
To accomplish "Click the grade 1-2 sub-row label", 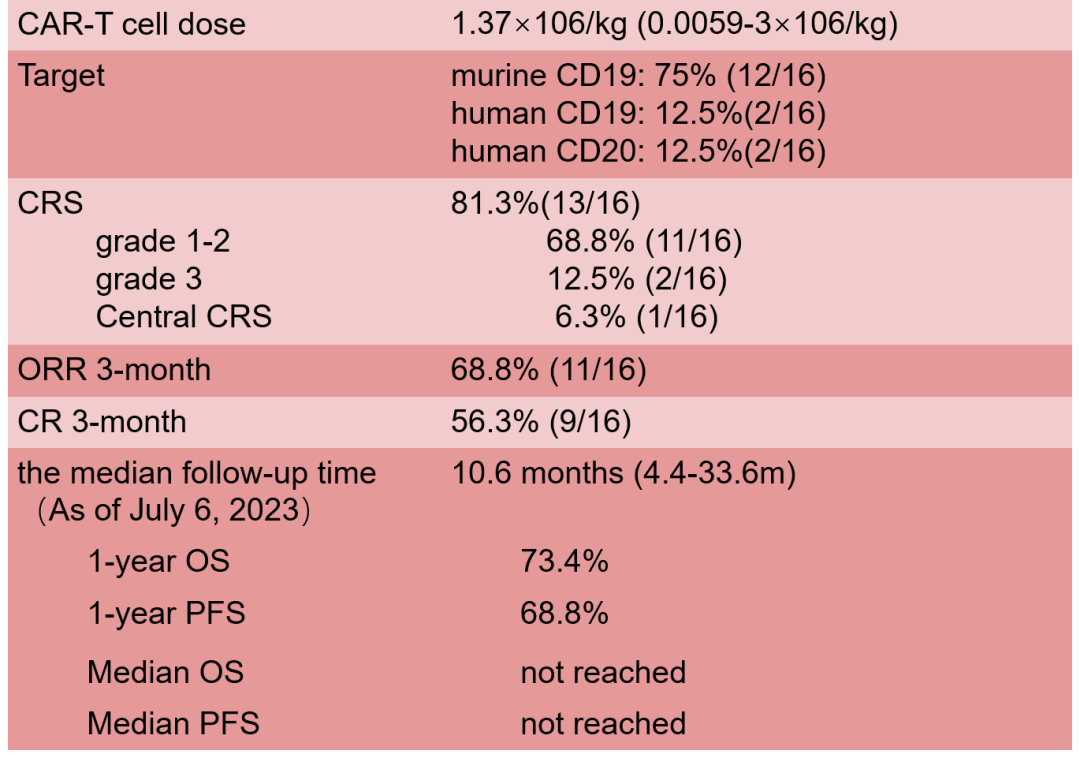I will (x=168, y=241).
